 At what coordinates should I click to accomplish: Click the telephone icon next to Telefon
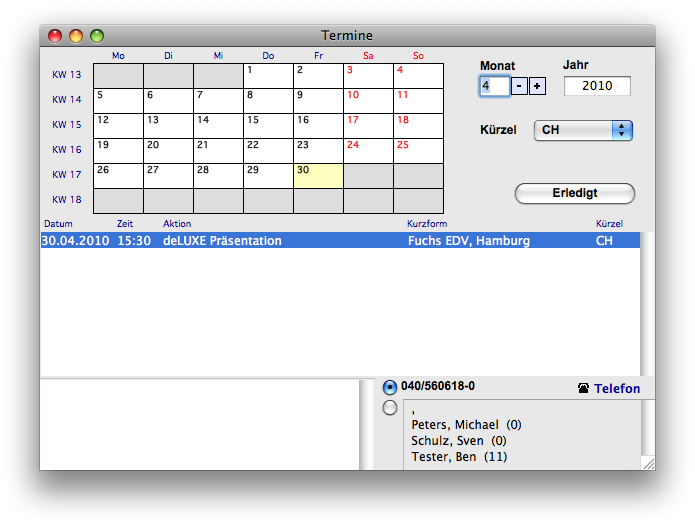[x=583, y=388]
